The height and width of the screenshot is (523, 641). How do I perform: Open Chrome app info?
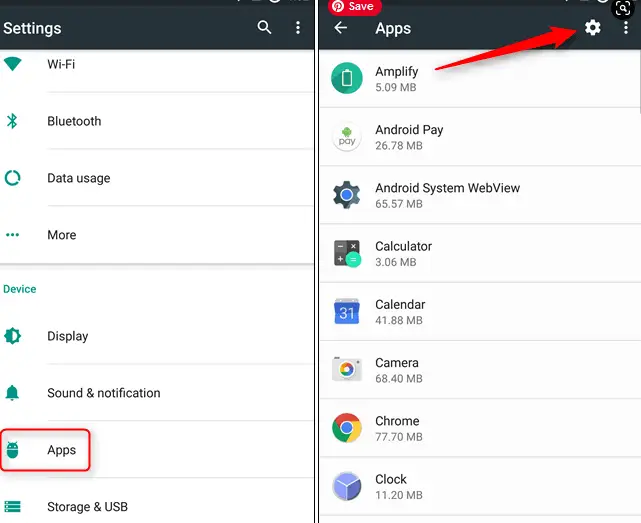click(x=480, y=428)
